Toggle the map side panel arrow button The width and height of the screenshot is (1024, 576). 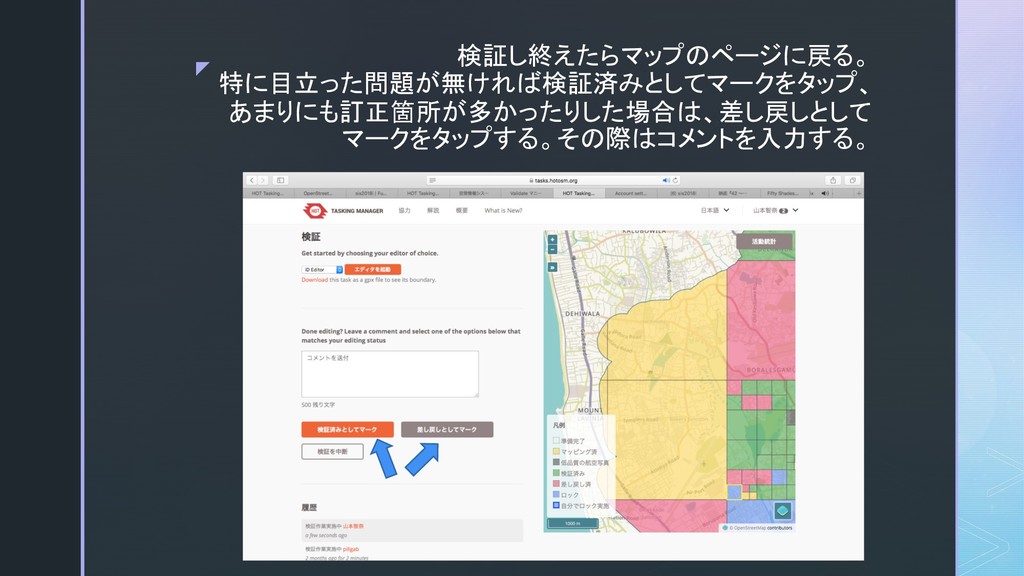tap(552, 267)
